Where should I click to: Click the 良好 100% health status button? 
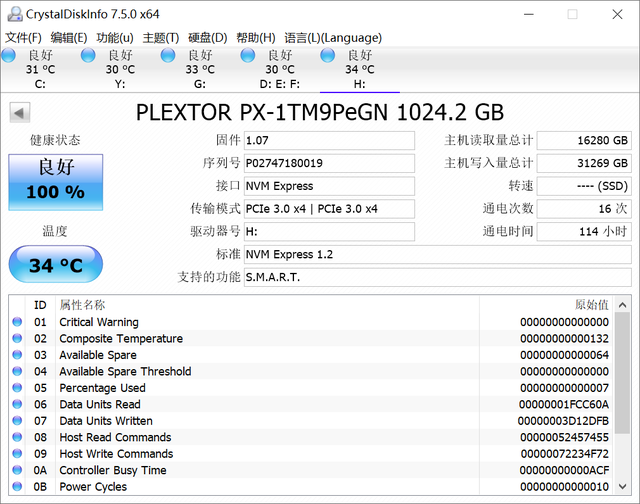[x=56, y=182]
